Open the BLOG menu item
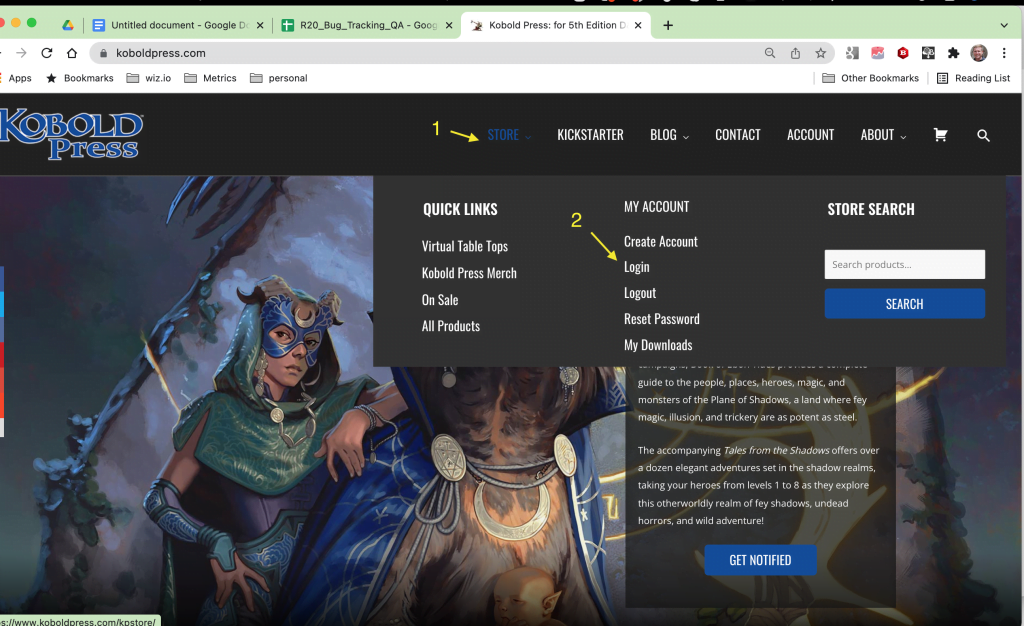1024x626 pixels. [663, 135]
